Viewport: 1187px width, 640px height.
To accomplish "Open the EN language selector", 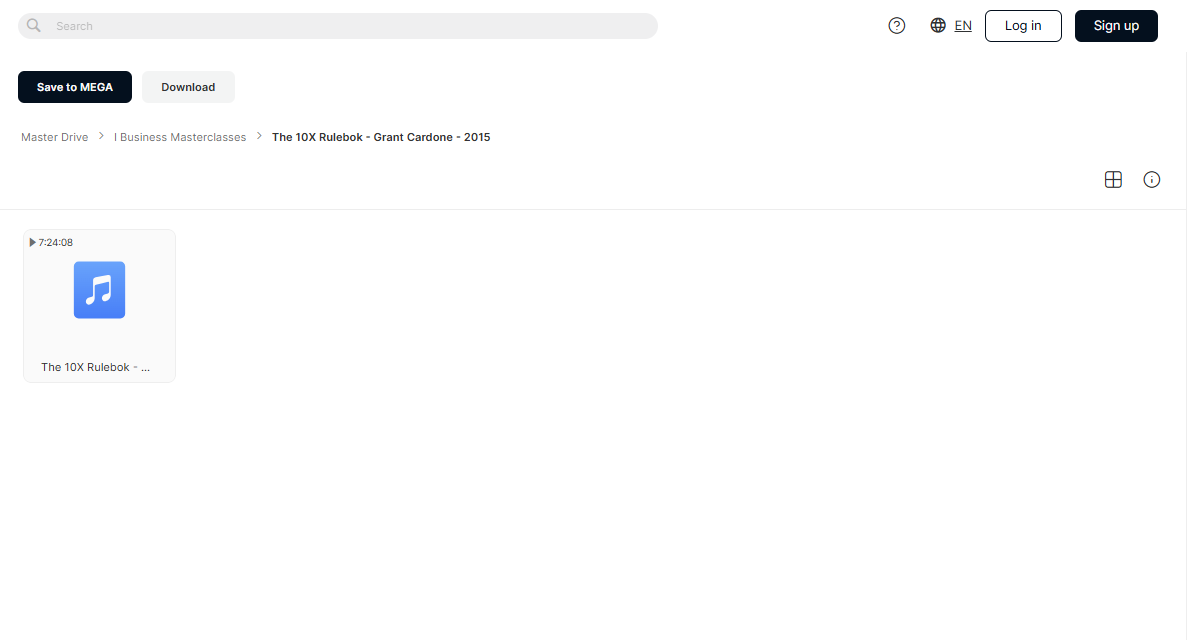I will pyautogui.click(x=963, y=26).
